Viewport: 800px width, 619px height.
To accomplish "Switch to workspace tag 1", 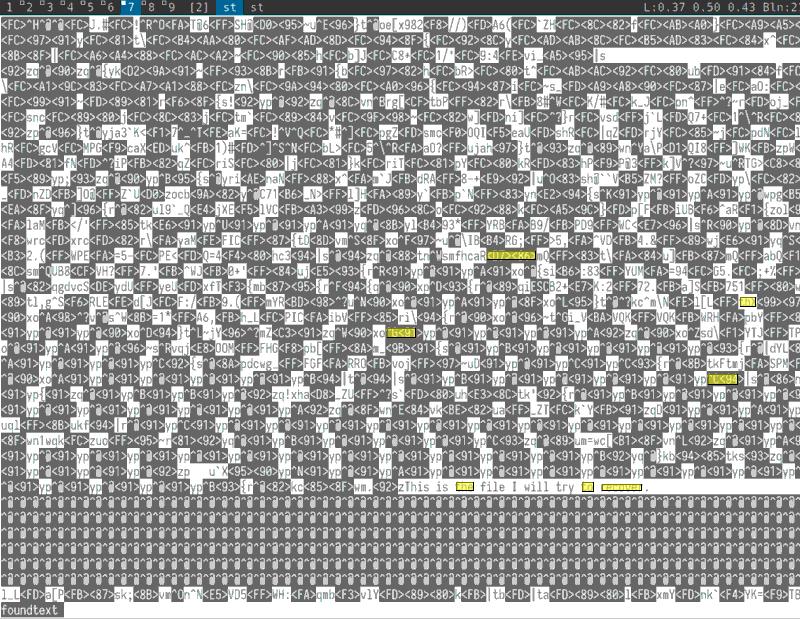I will click(9, 7).
